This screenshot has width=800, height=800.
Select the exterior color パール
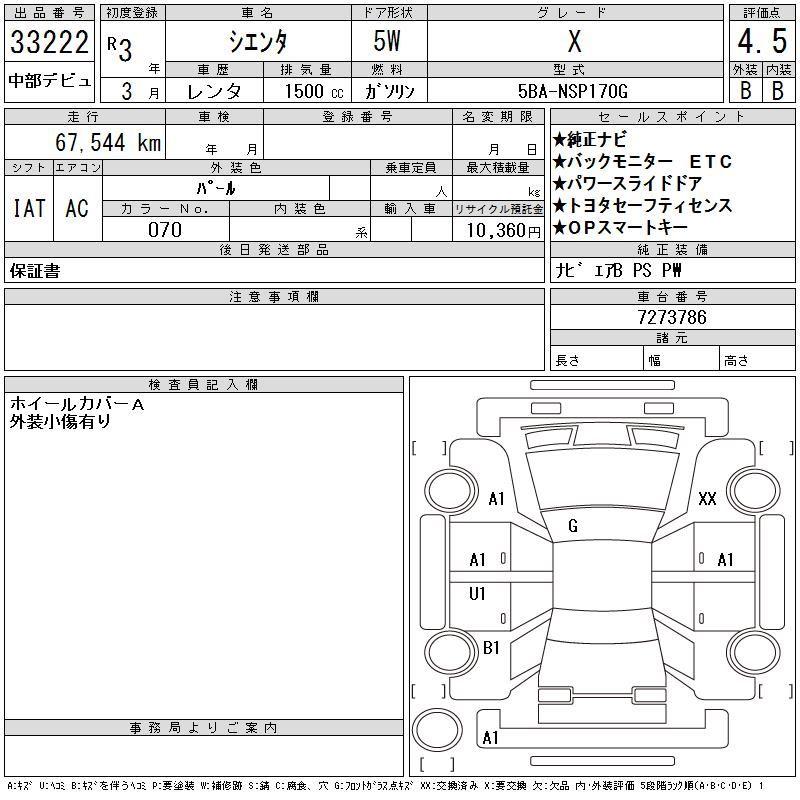[216, 189]
